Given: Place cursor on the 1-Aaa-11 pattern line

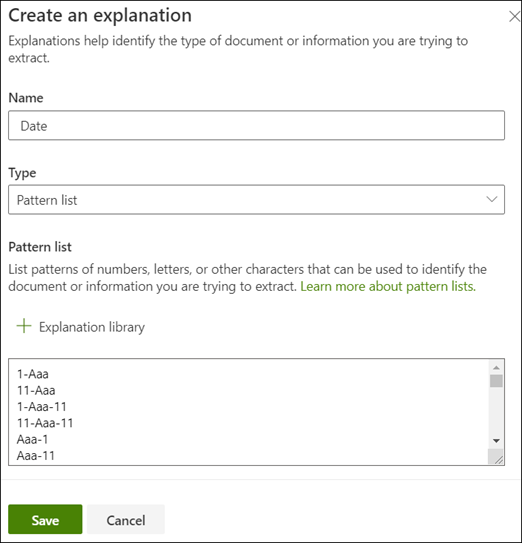Looking at the screenshot, I should (x=42, y=407).
